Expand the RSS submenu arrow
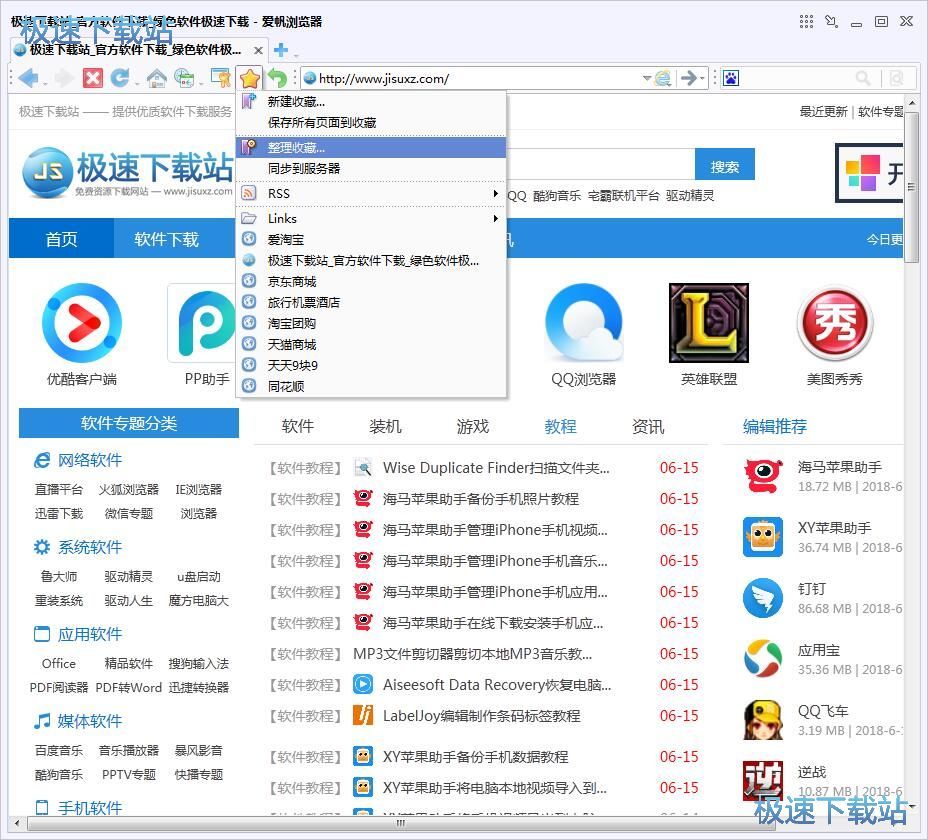This screenshot has height=840, width=928. click(x=495, y=194)
